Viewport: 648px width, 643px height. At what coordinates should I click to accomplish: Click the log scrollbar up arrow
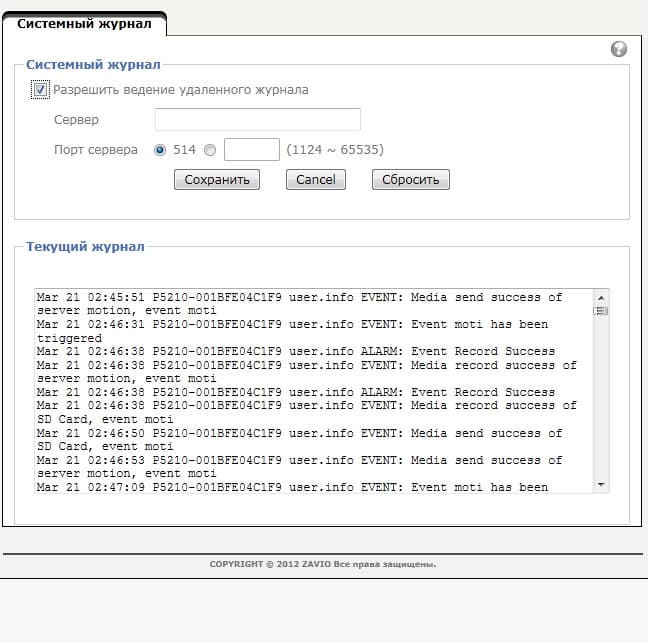coord(601,298)
